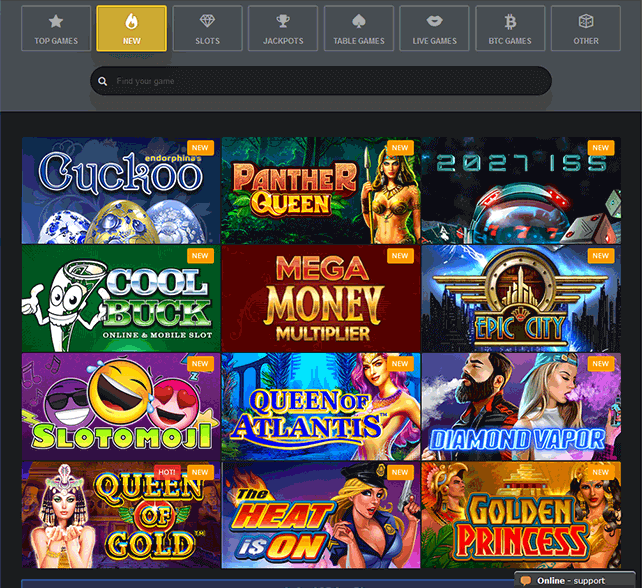Launch the Panther Queen game
This screenshot has width=642, height=588.
pyautogui.click(x=321, y=190)
